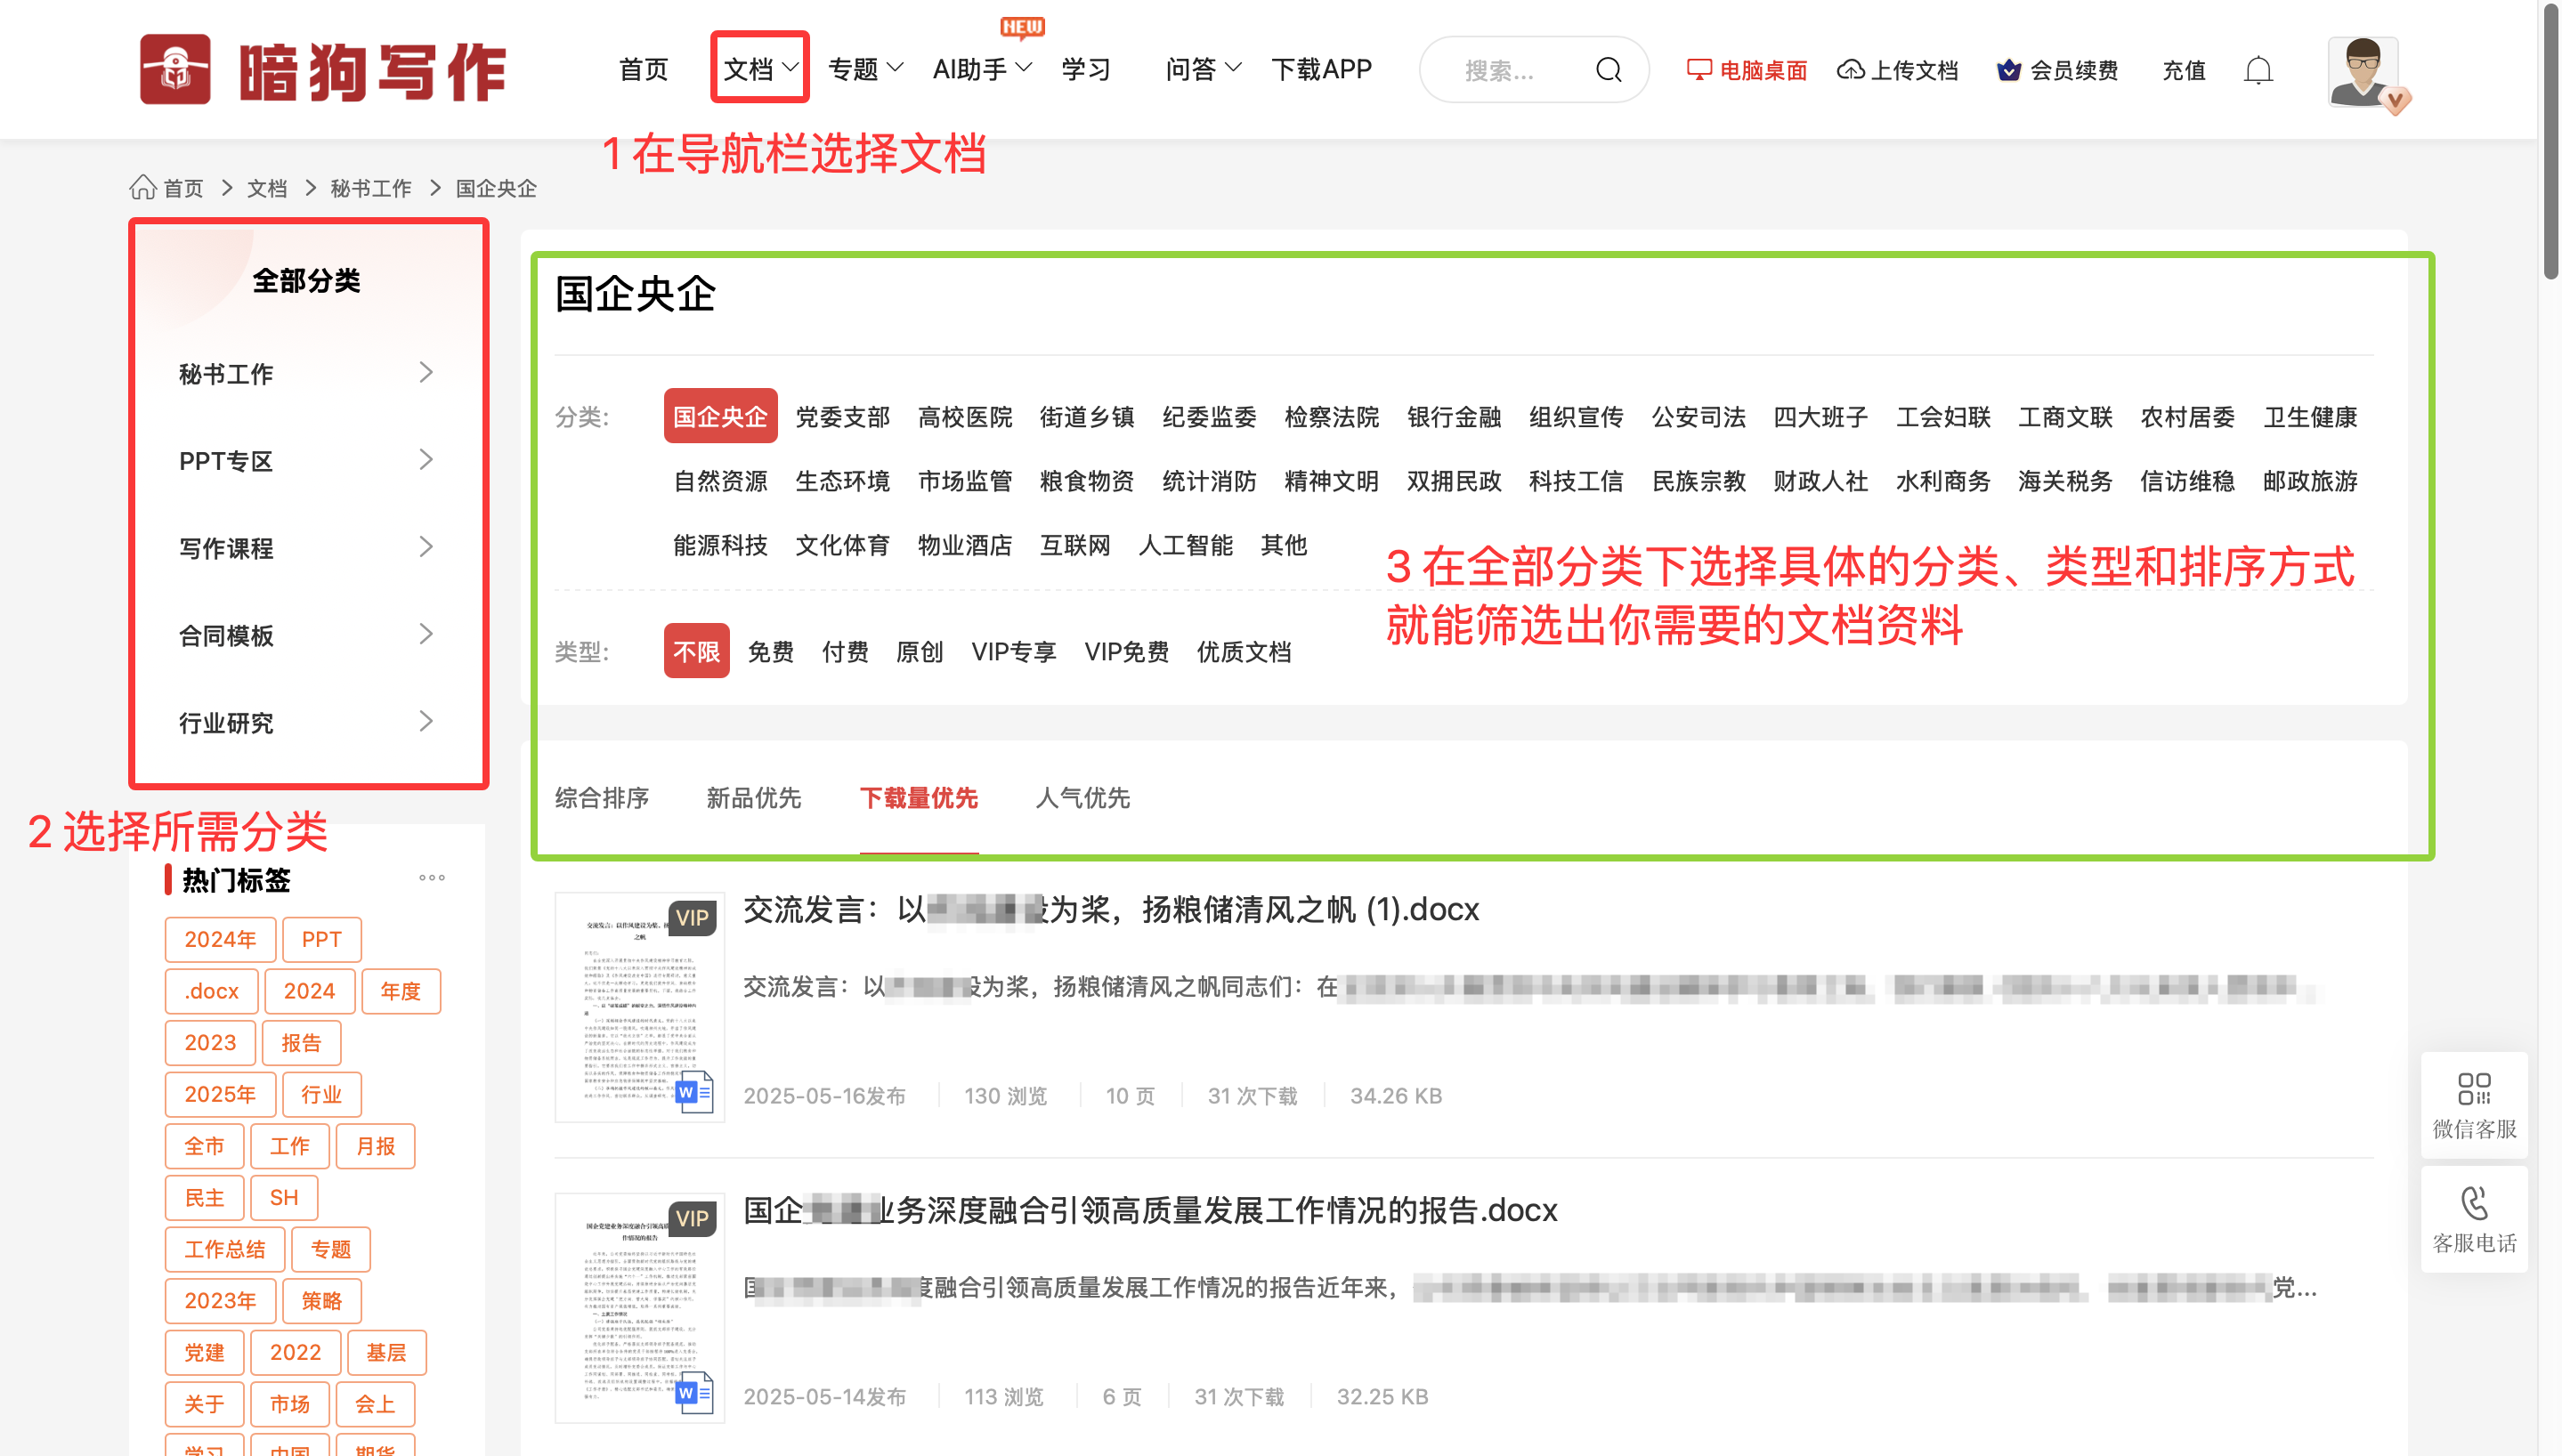Select 国企央企 category filter
Image resolution: width=2562 pixels, height=1456 pixels.
[720, 416]
